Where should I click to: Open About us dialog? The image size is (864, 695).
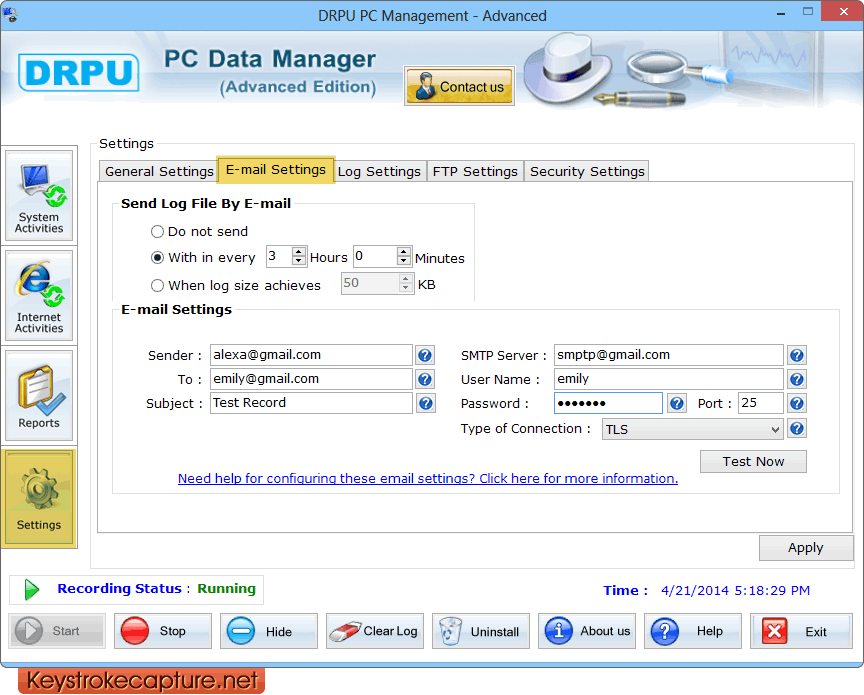click(587, 631)
